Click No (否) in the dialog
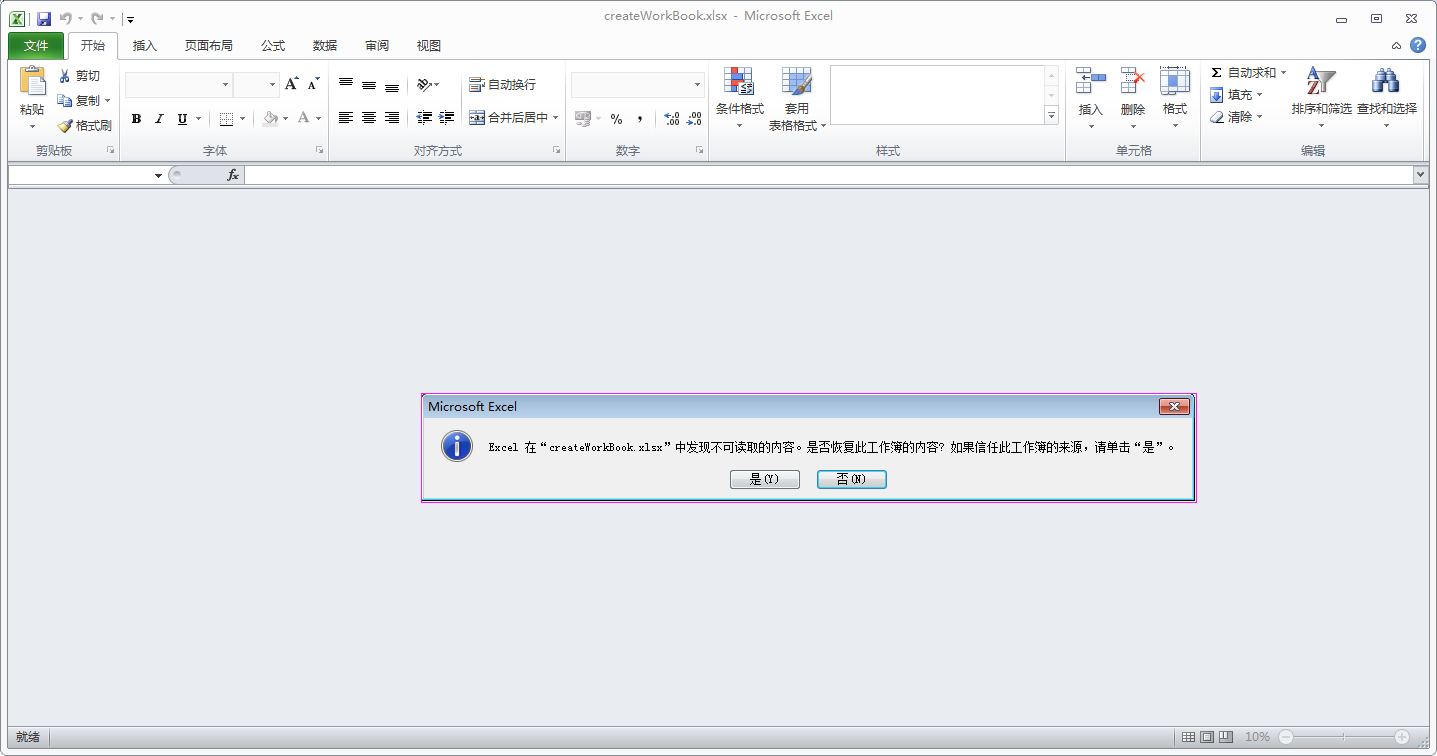 click(852, 480)
